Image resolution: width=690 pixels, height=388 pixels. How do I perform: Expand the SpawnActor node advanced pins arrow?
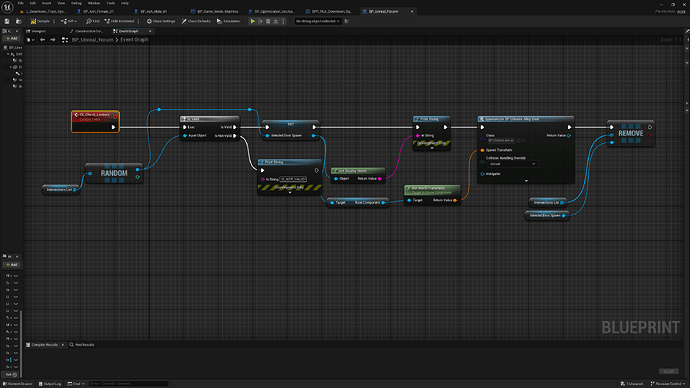[526, 181]
